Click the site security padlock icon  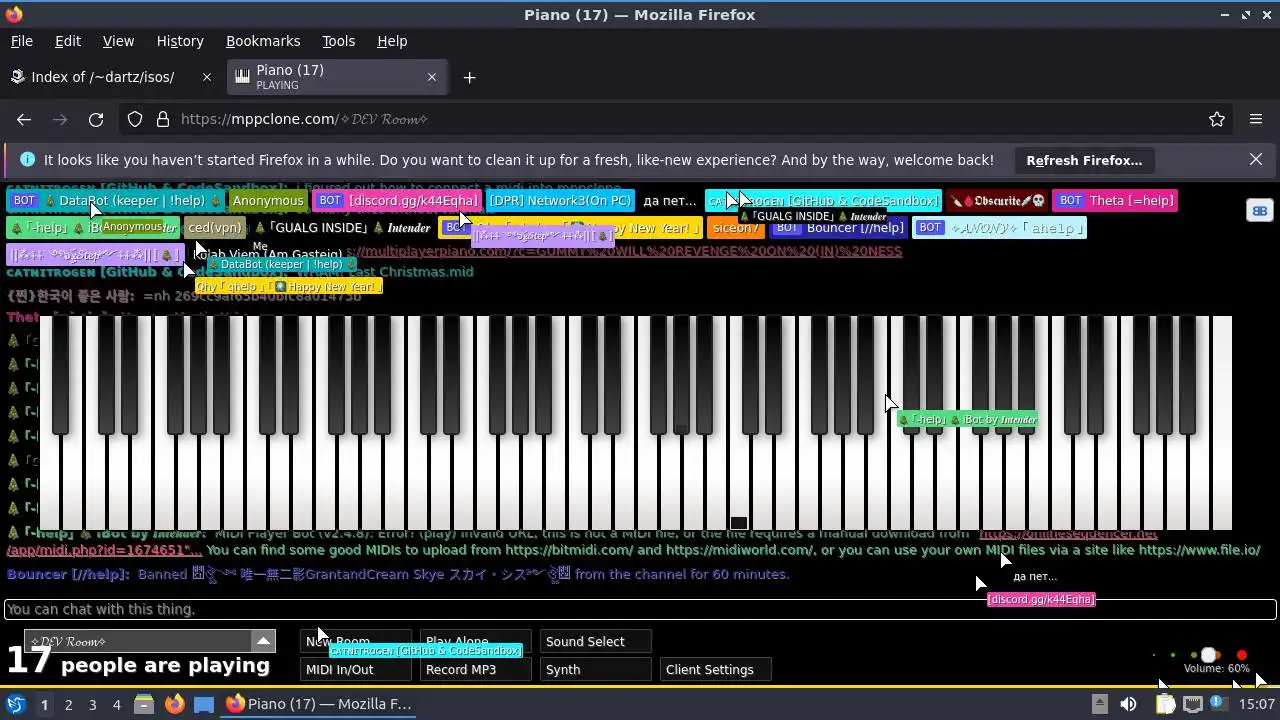tap(162, 119)
